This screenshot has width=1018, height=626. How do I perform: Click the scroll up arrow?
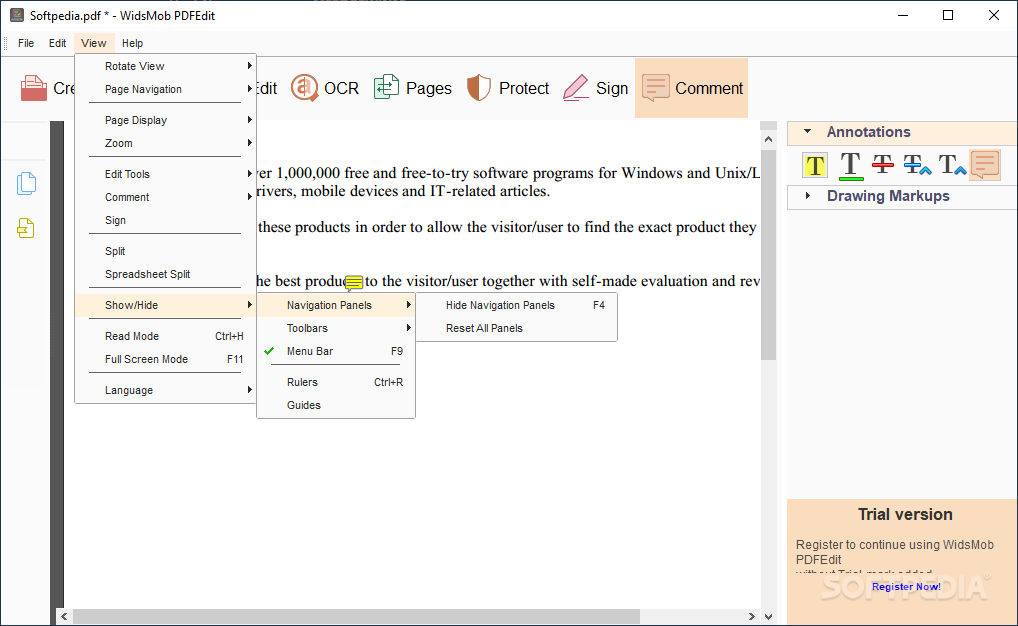pos(768,139)
